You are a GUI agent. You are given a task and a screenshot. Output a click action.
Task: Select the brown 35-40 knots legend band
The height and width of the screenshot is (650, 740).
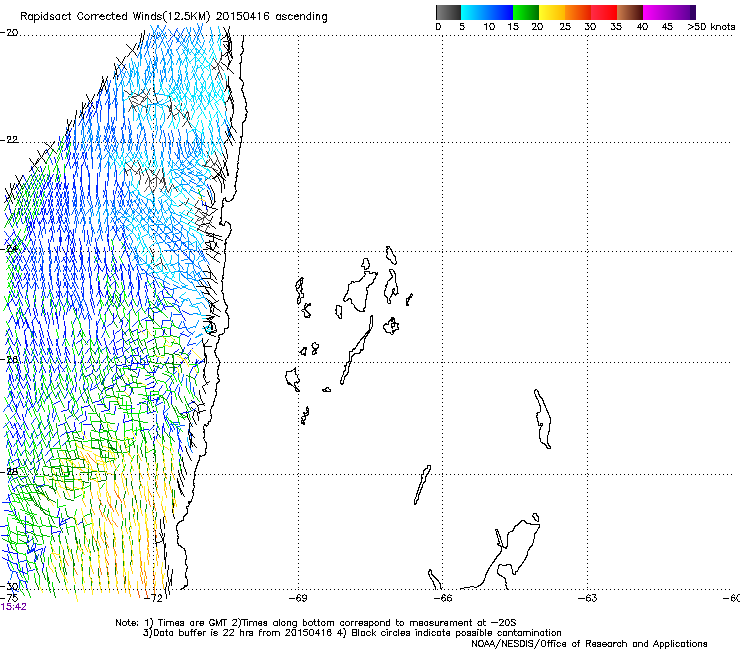[x=630, y=12]
